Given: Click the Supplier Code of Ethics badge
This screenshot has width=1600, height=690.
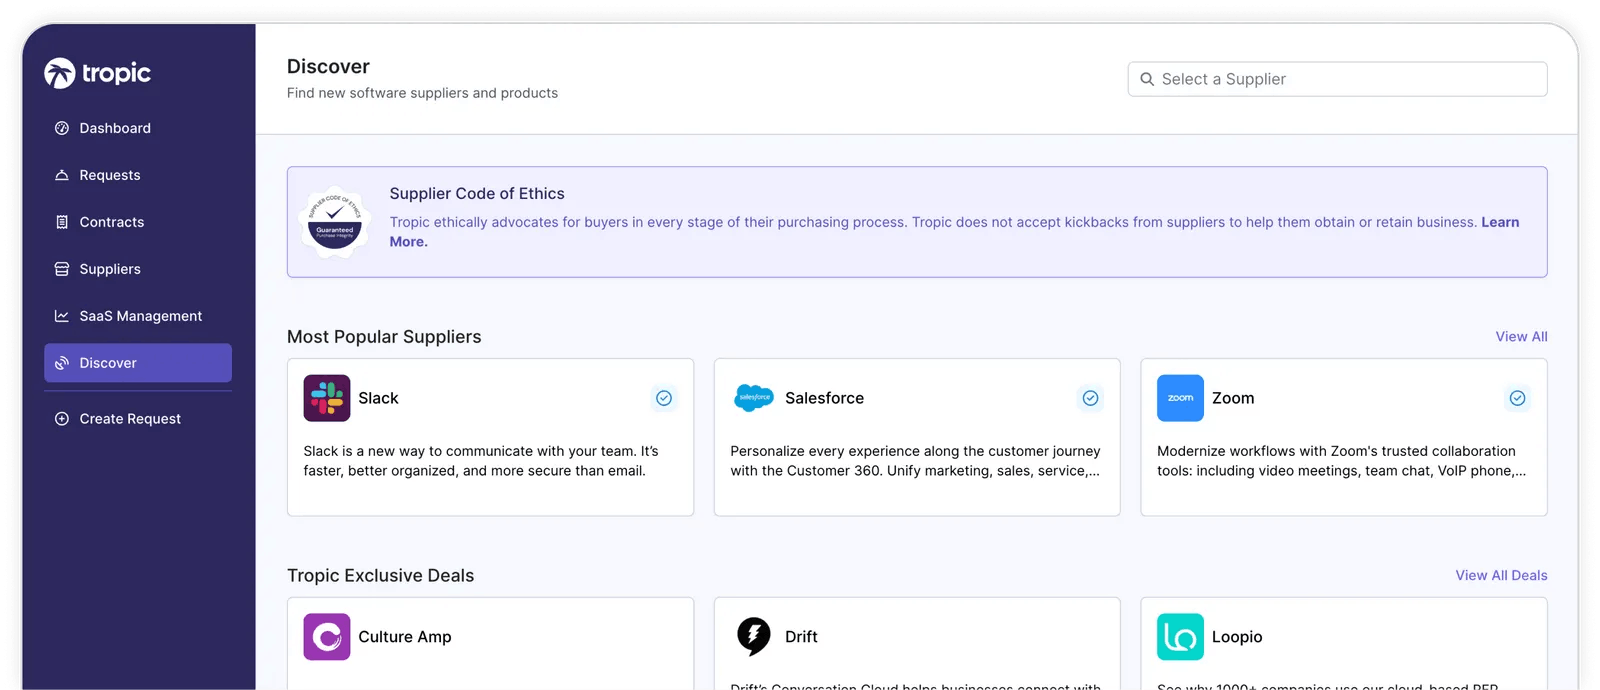Looking at the screenshot, I should (x=335, y=222).
